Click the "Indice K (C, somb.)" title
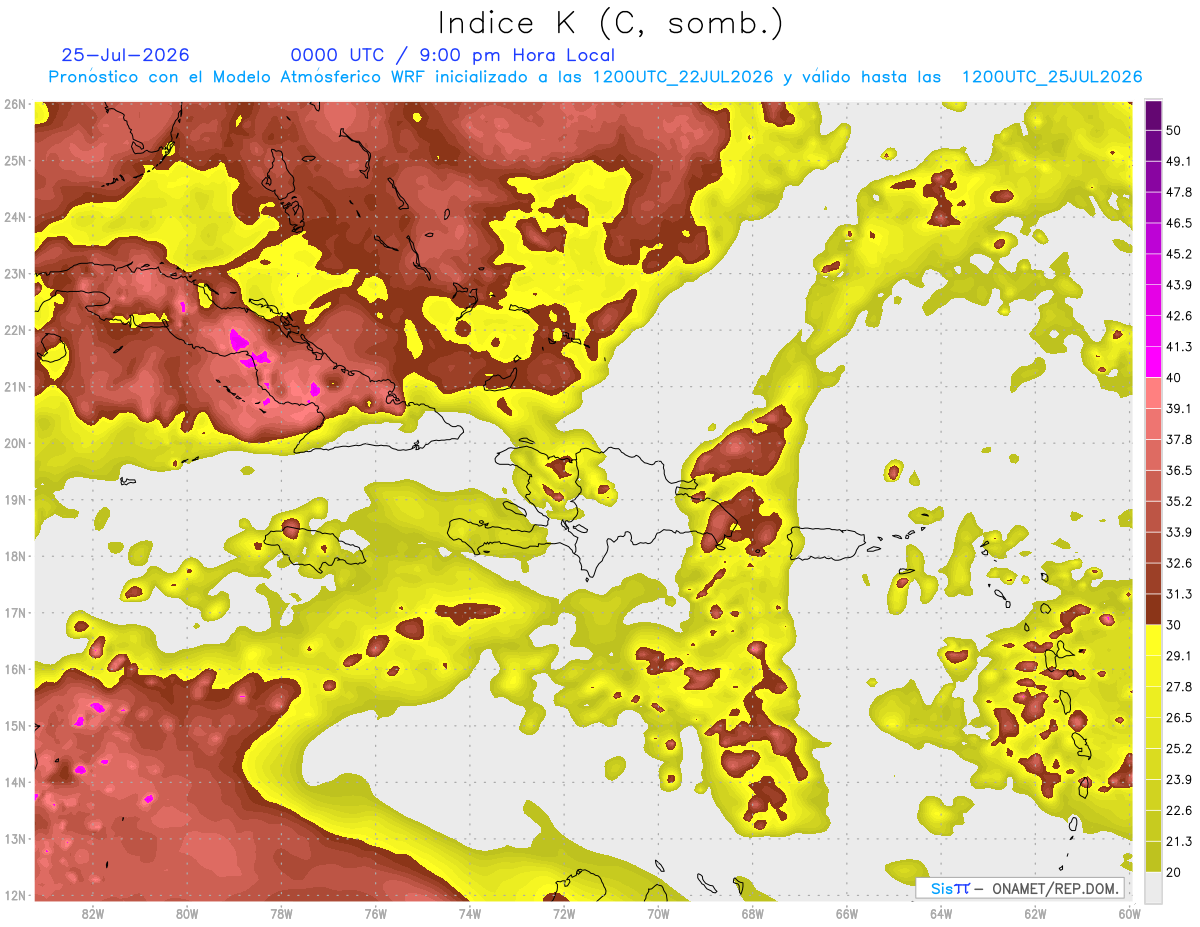The image size is (1200, 927). [x=610, y=23]
